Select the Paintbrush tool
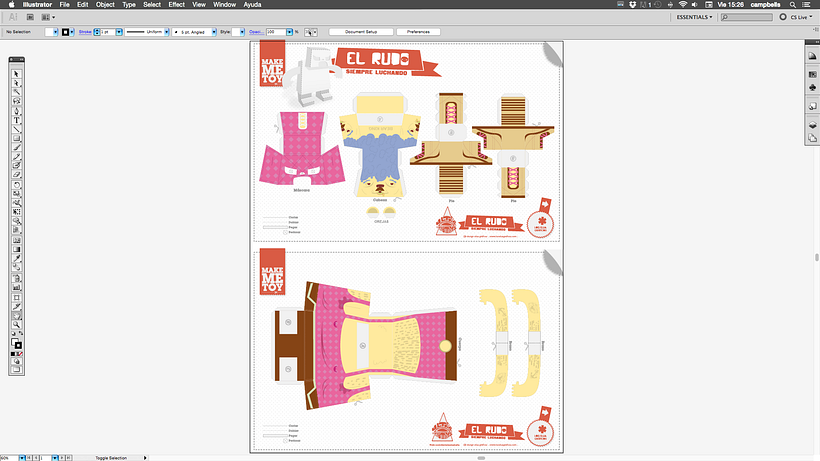The image size is (820, 461). [x=16, y=147]
